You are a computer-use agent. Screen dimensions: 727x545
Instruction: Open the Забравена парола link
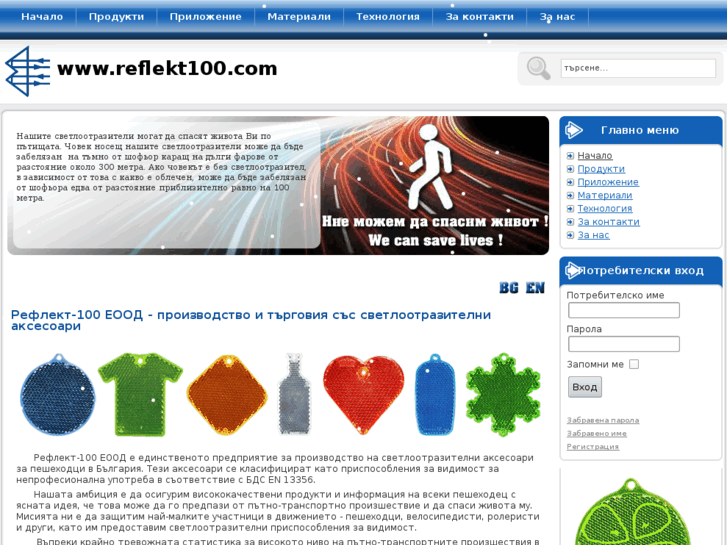pos(603,420)
